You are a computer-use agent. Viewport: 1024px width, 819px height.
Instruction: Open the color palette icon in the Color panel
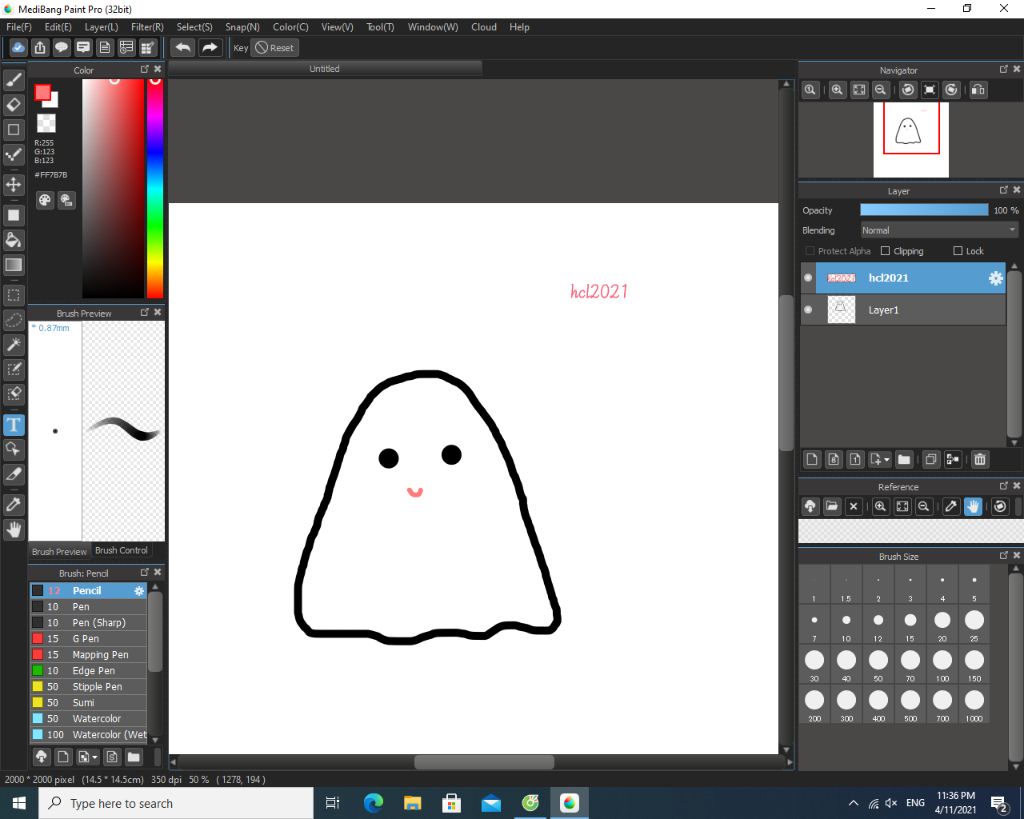click(x=44, y=201)
